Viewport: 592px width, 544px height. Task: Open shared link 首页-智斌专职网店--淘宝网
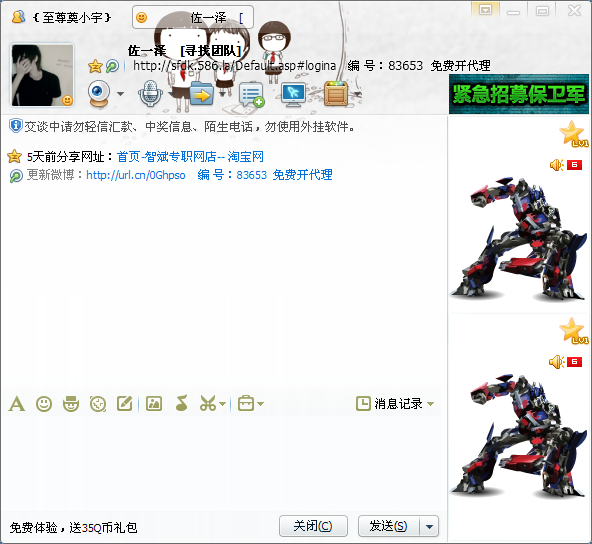(x=190, y=157)
